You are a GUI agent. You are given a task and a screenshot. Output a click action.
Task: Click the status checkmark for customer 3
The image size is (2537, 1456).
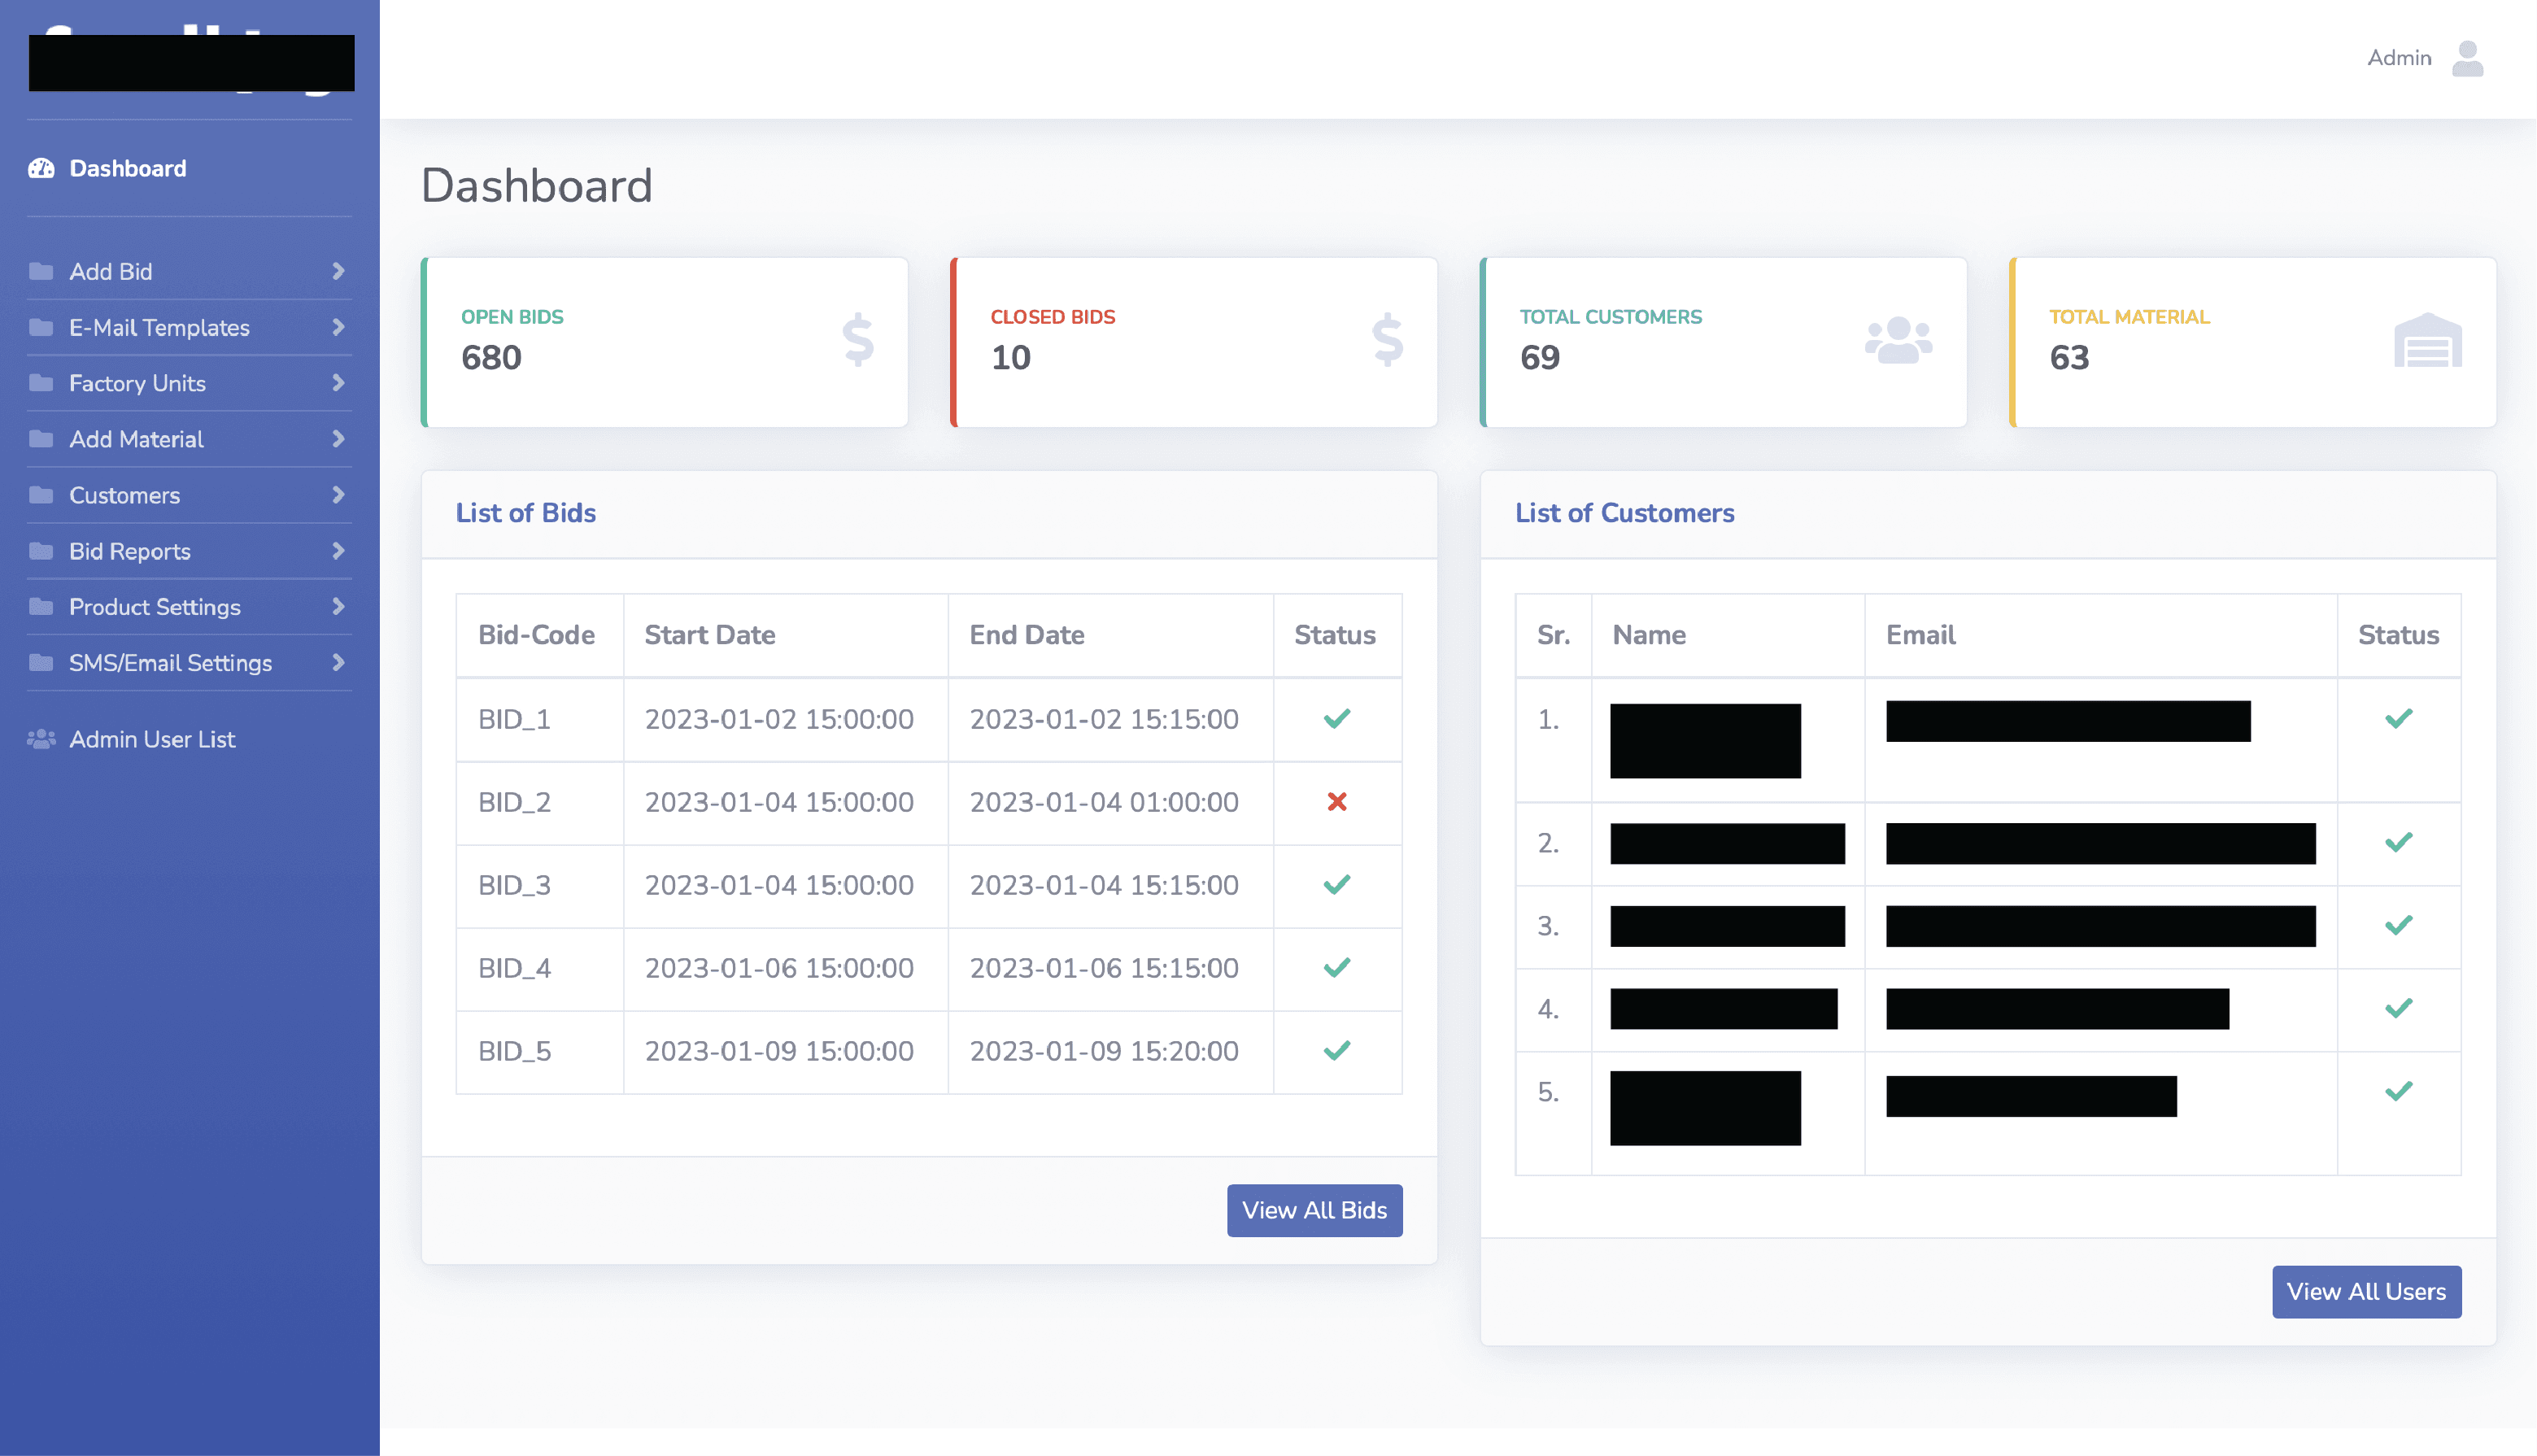(2398, 926)
